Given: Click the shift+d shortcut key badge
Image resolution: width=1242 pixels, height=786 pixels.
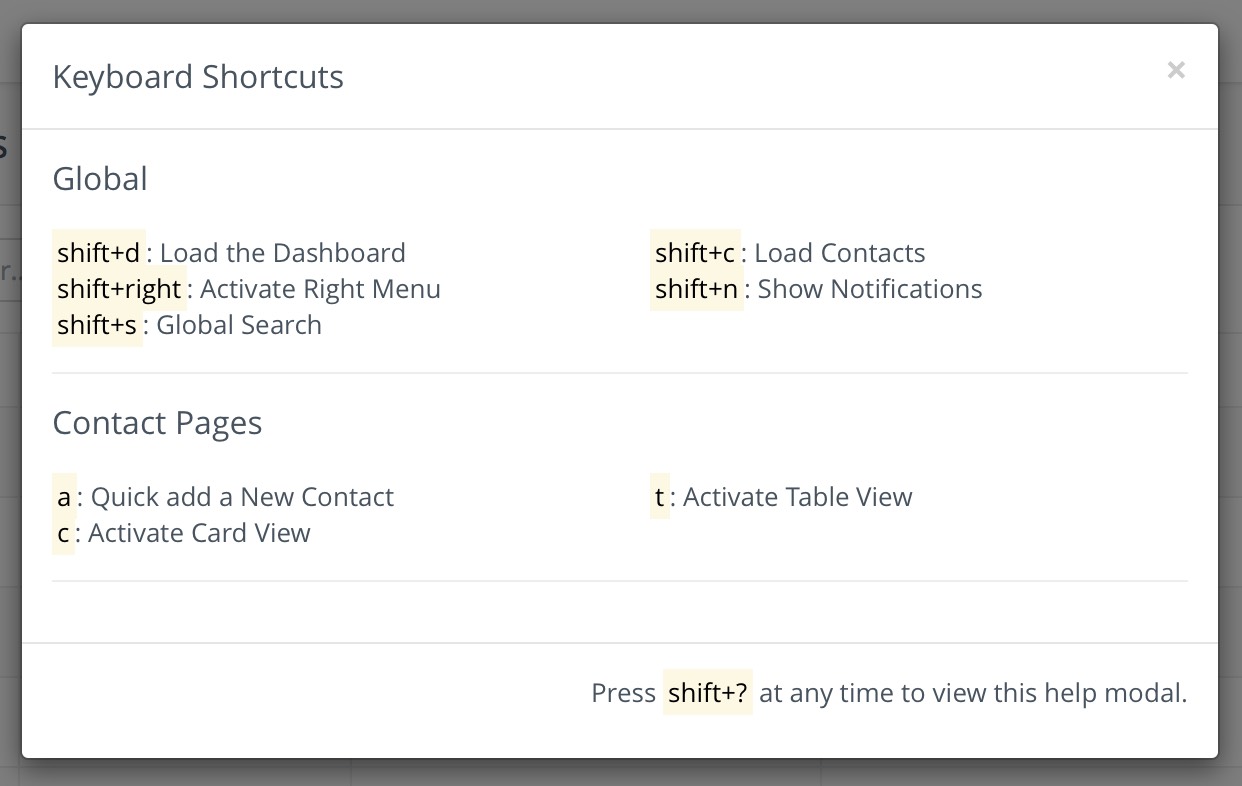Looking at the screenshot, I should 98,252.
